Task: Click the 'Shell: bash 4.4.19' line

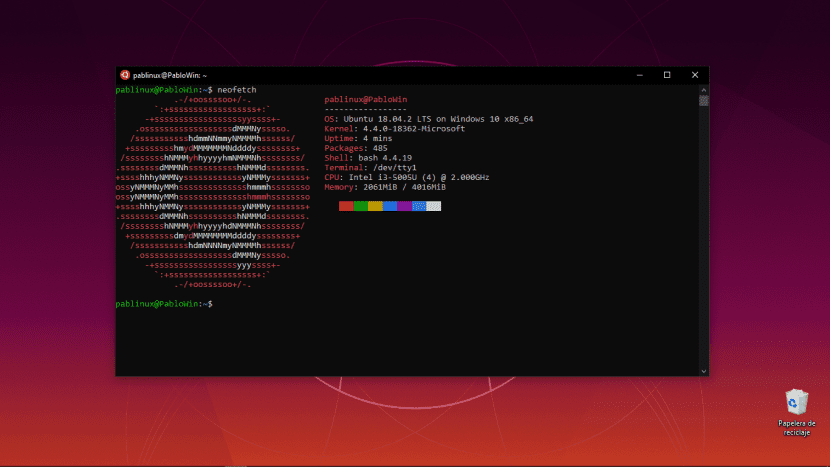Action: pos(368,158)
